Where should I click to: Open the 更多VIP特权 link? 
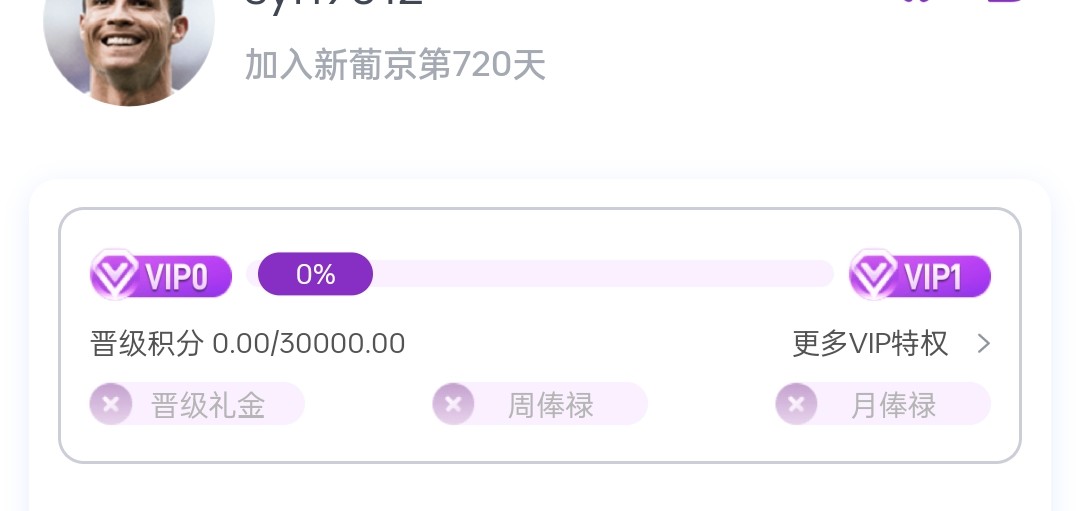click(870, 344)
